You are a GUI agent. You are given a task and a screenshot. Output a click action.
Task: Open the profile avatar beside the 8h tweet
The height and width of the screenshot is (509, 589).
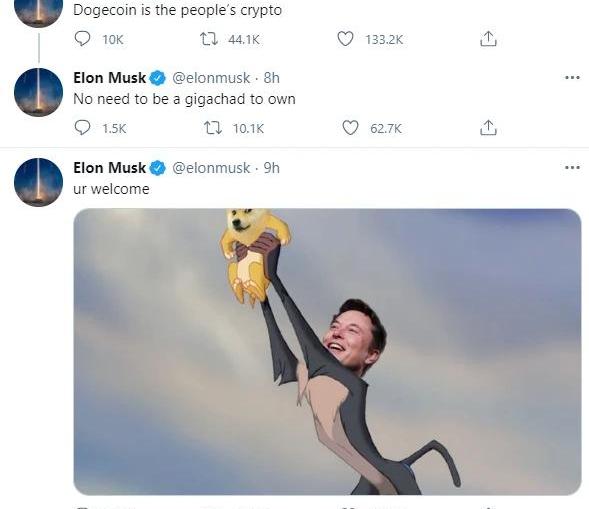38,92
